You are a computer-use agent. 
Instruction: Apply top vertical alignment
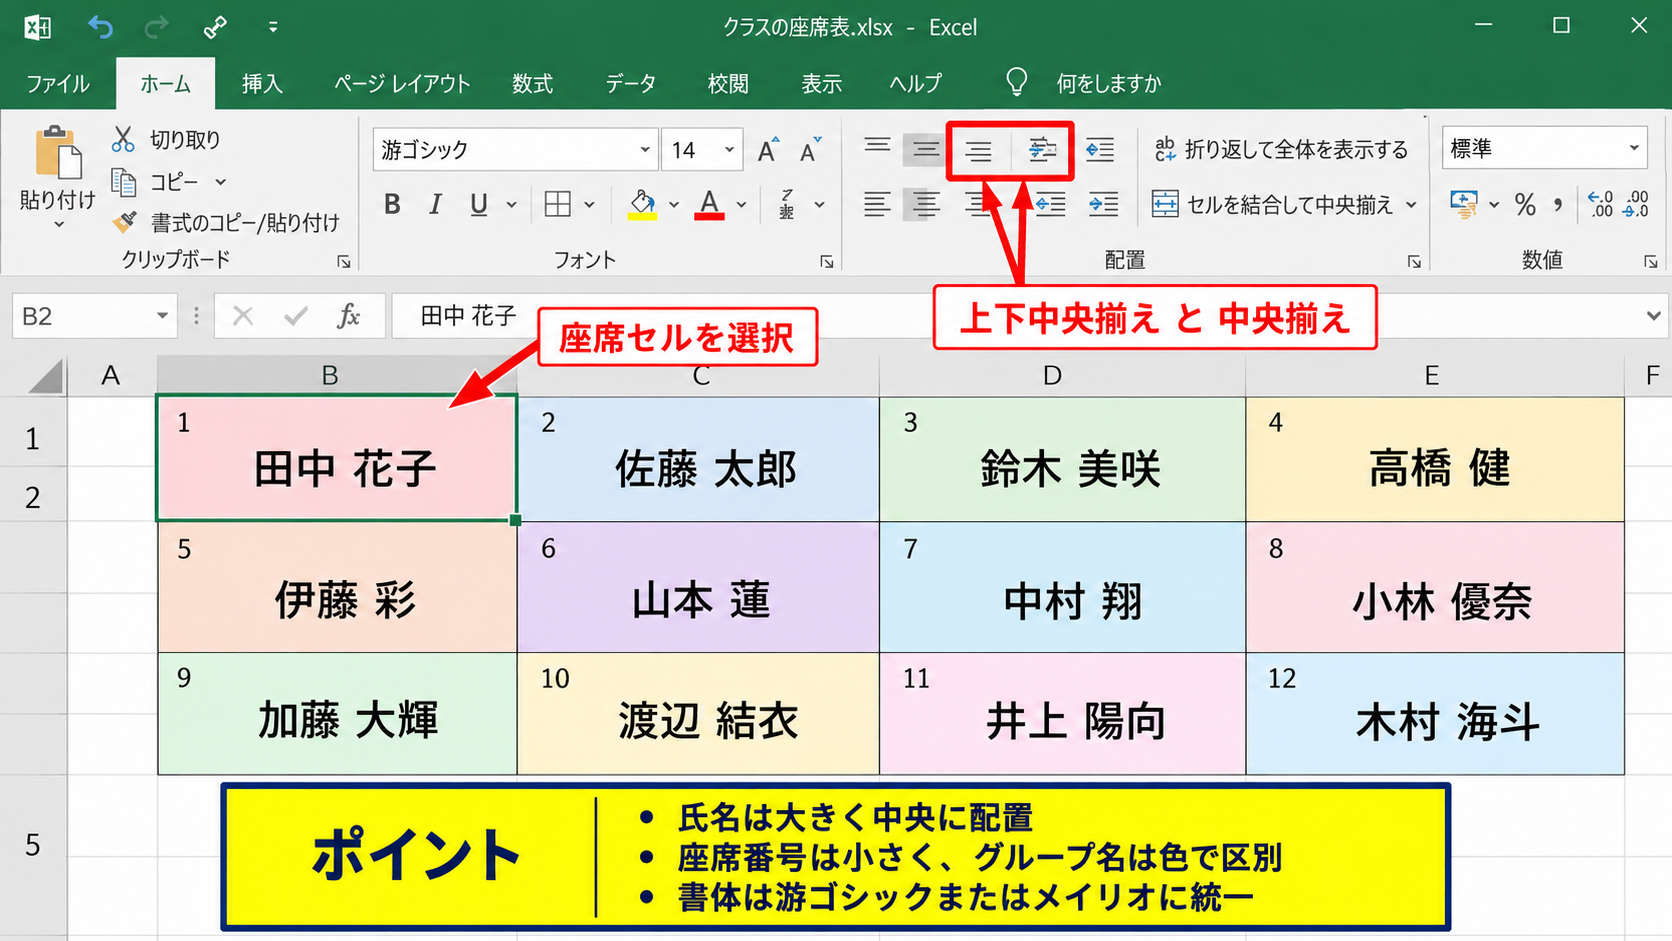(x=877, y=148)
